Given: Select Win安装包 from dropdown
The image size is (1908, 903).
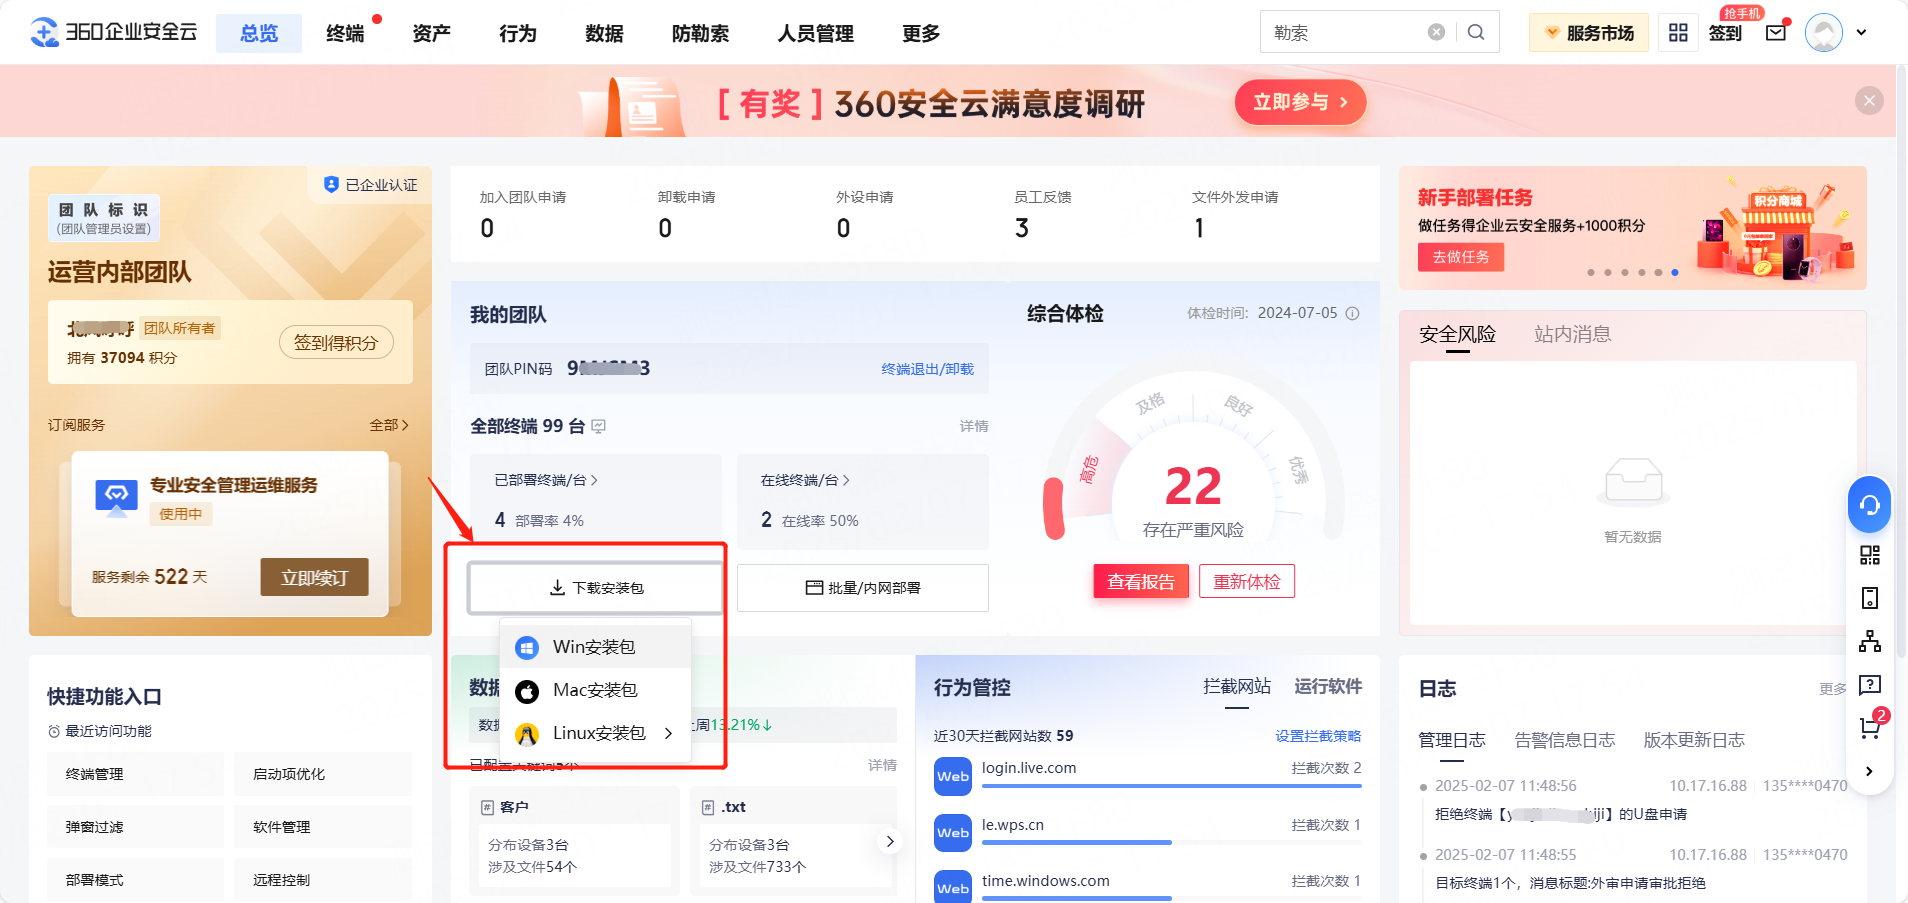Looking at the screenshot, I should [595, 647].
